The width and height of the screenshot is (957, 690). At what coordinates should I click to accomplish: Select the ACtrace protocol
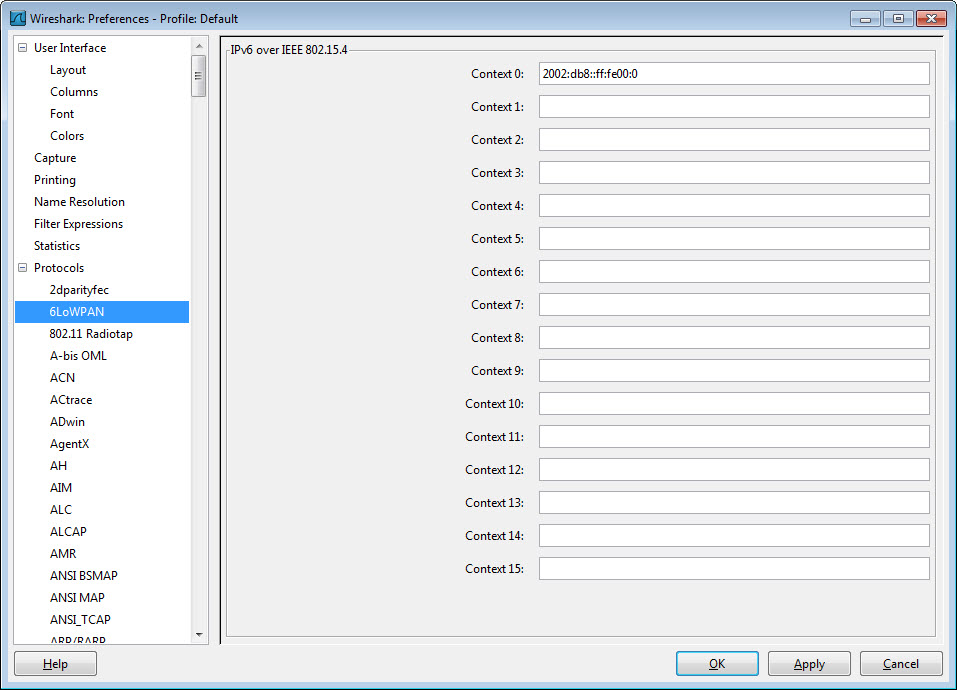click(x=71, y=400)
